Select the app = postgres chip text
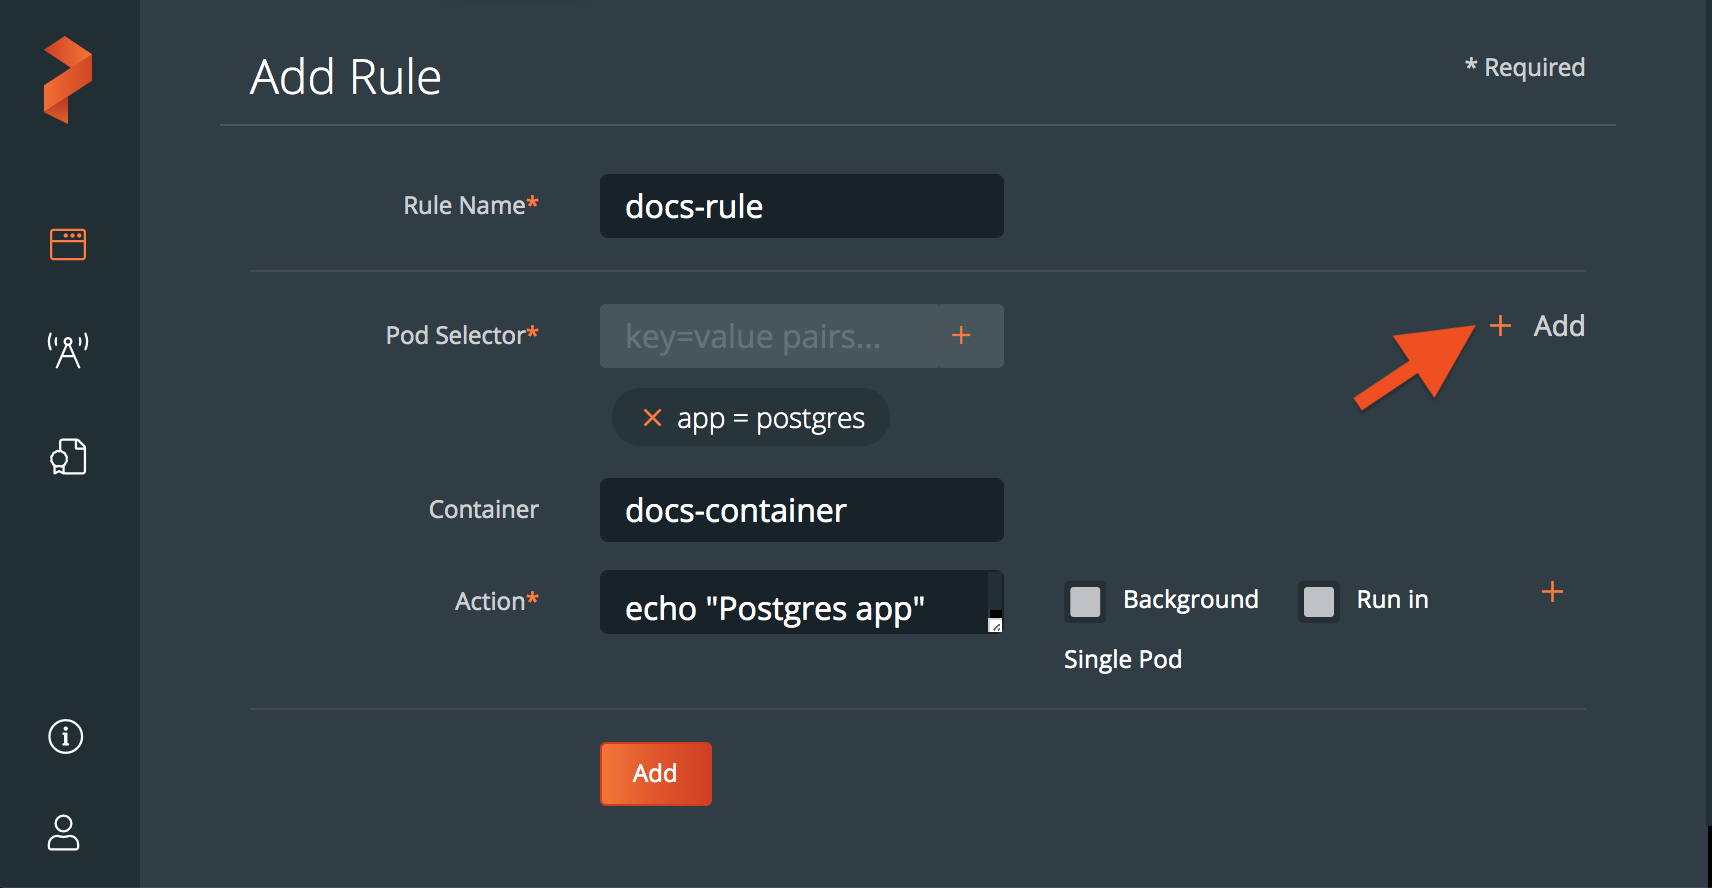The width and height of the screenshot is (1712, 888). pos(770,418)
